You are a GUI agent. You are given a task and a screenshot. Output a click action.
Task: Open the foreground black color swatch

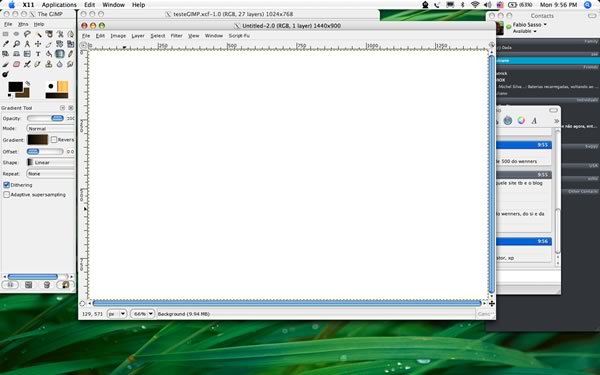pos(16,86)
